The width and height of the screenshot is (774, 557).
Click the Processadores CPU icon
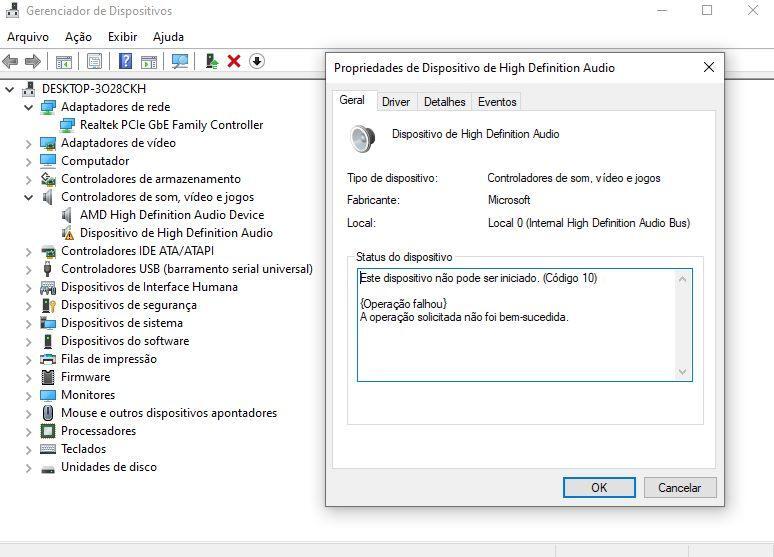coord(48,431)
